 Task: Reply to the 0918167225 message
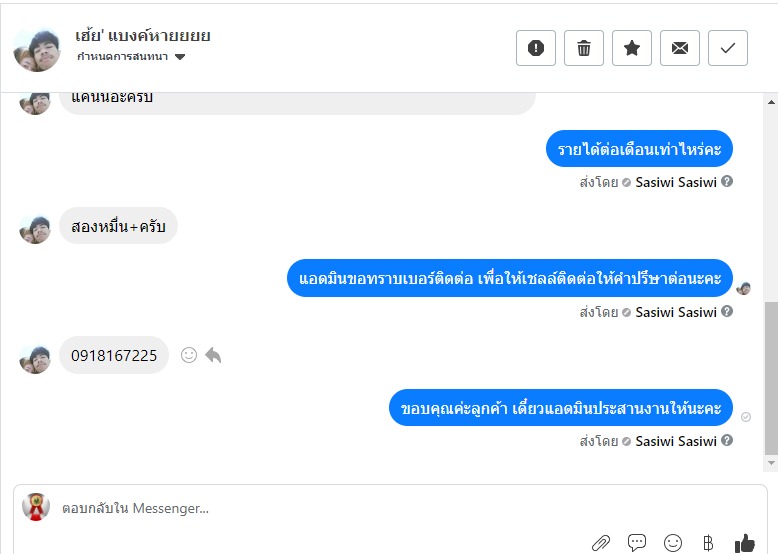point(213,355)
